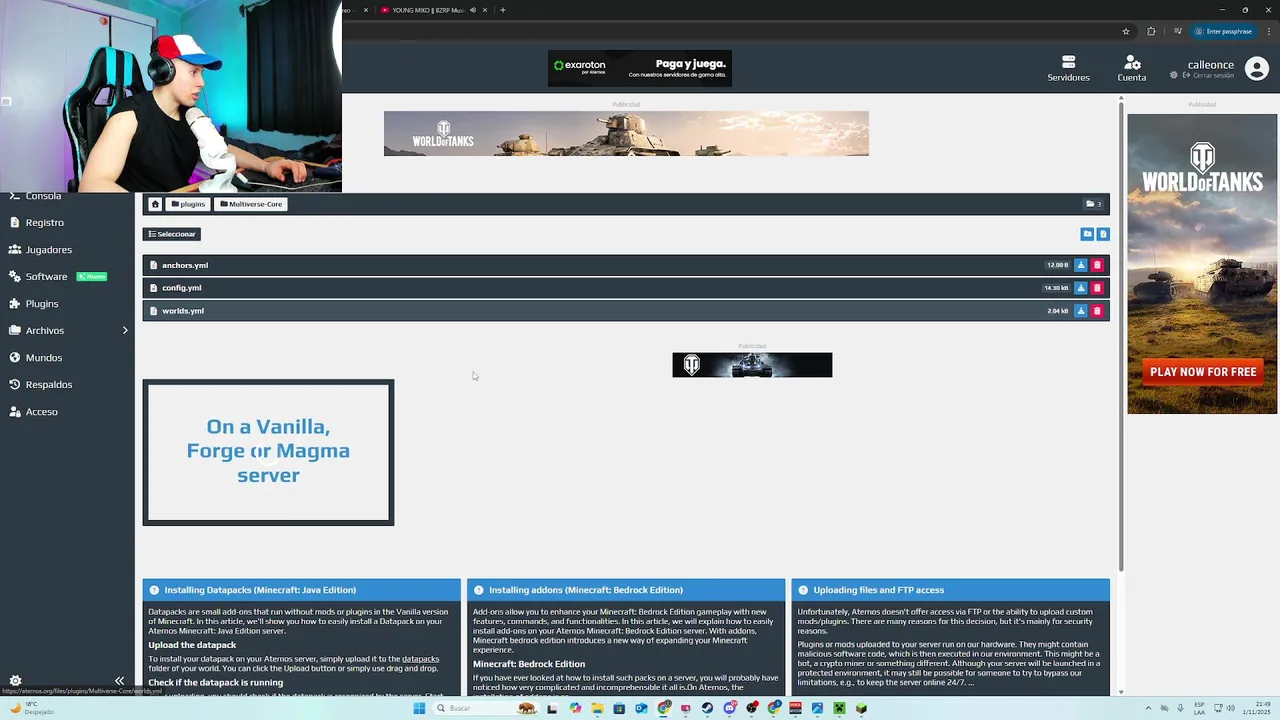Viewport: 1280px width, 720px height.
Task: Collapse the sidebar with double-chevron icon
Action: point(119,681)
